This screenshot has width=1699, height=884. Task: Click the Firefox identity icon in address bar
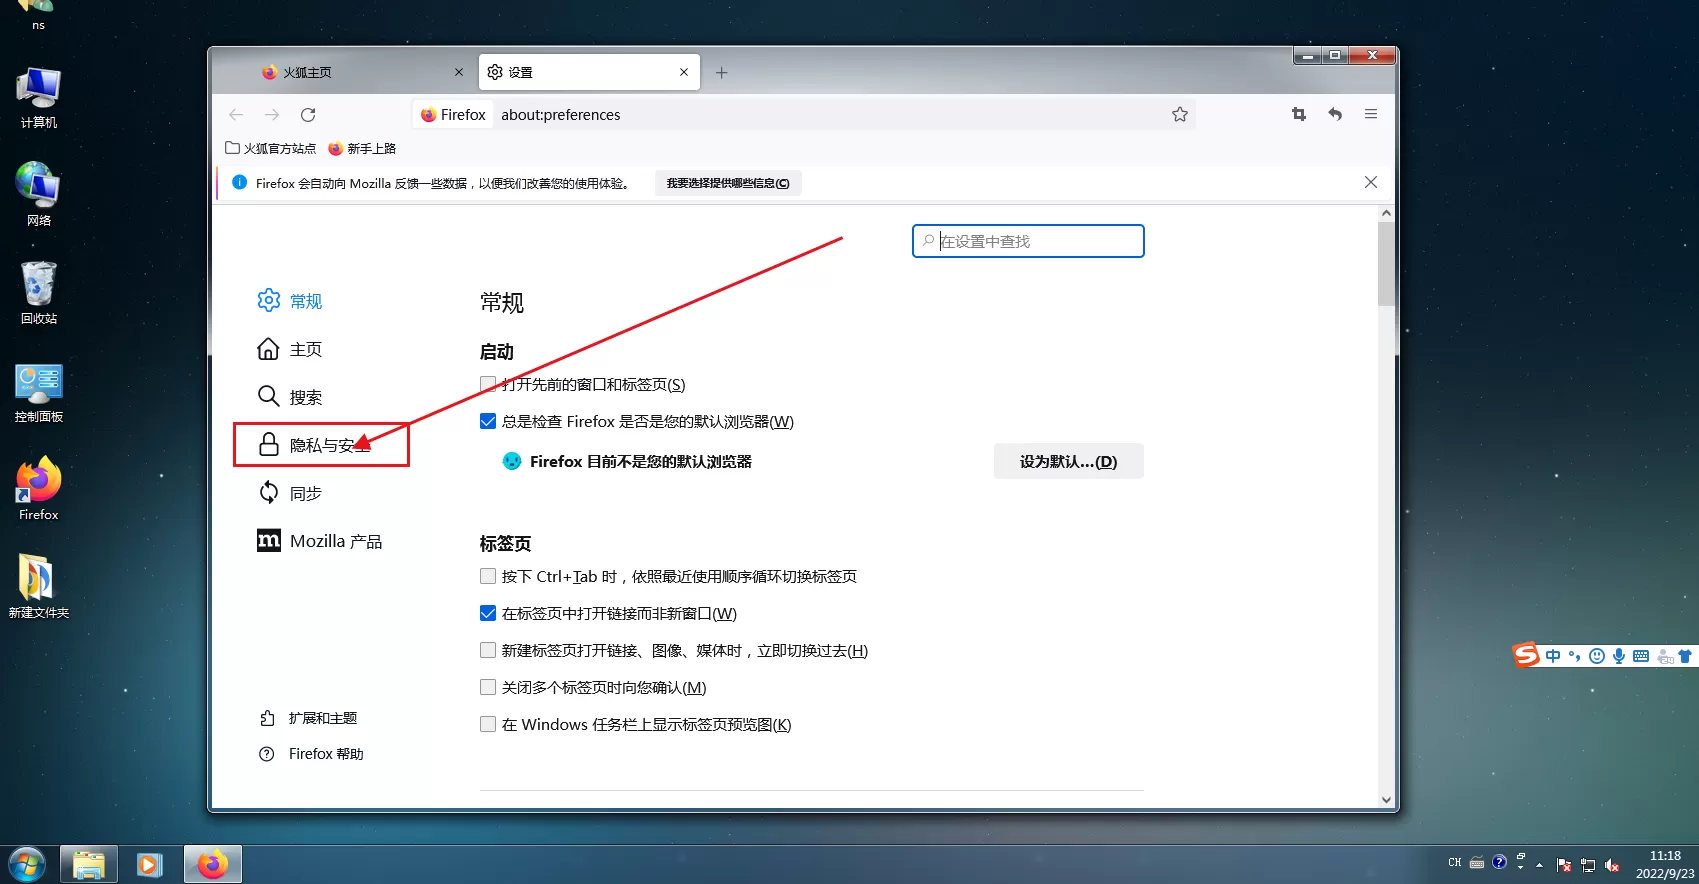[x=453, y=115]
